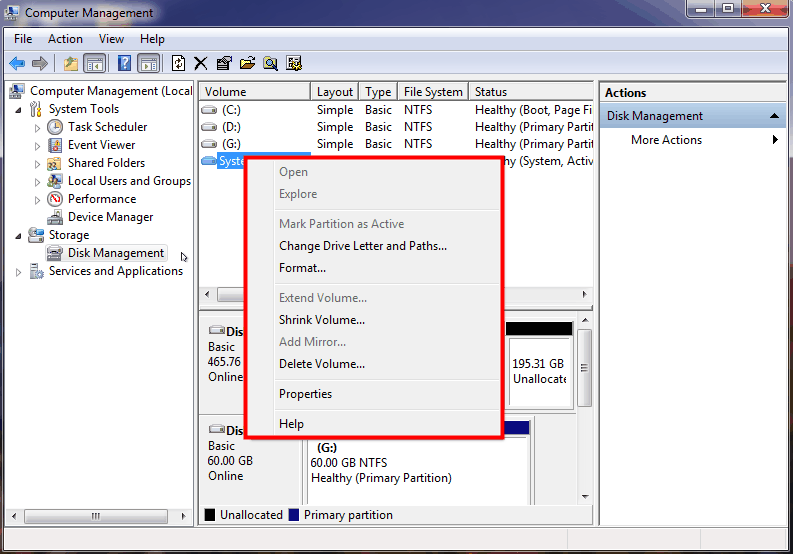
Task: Click the Status column header
Action: [x=531, y=92]
